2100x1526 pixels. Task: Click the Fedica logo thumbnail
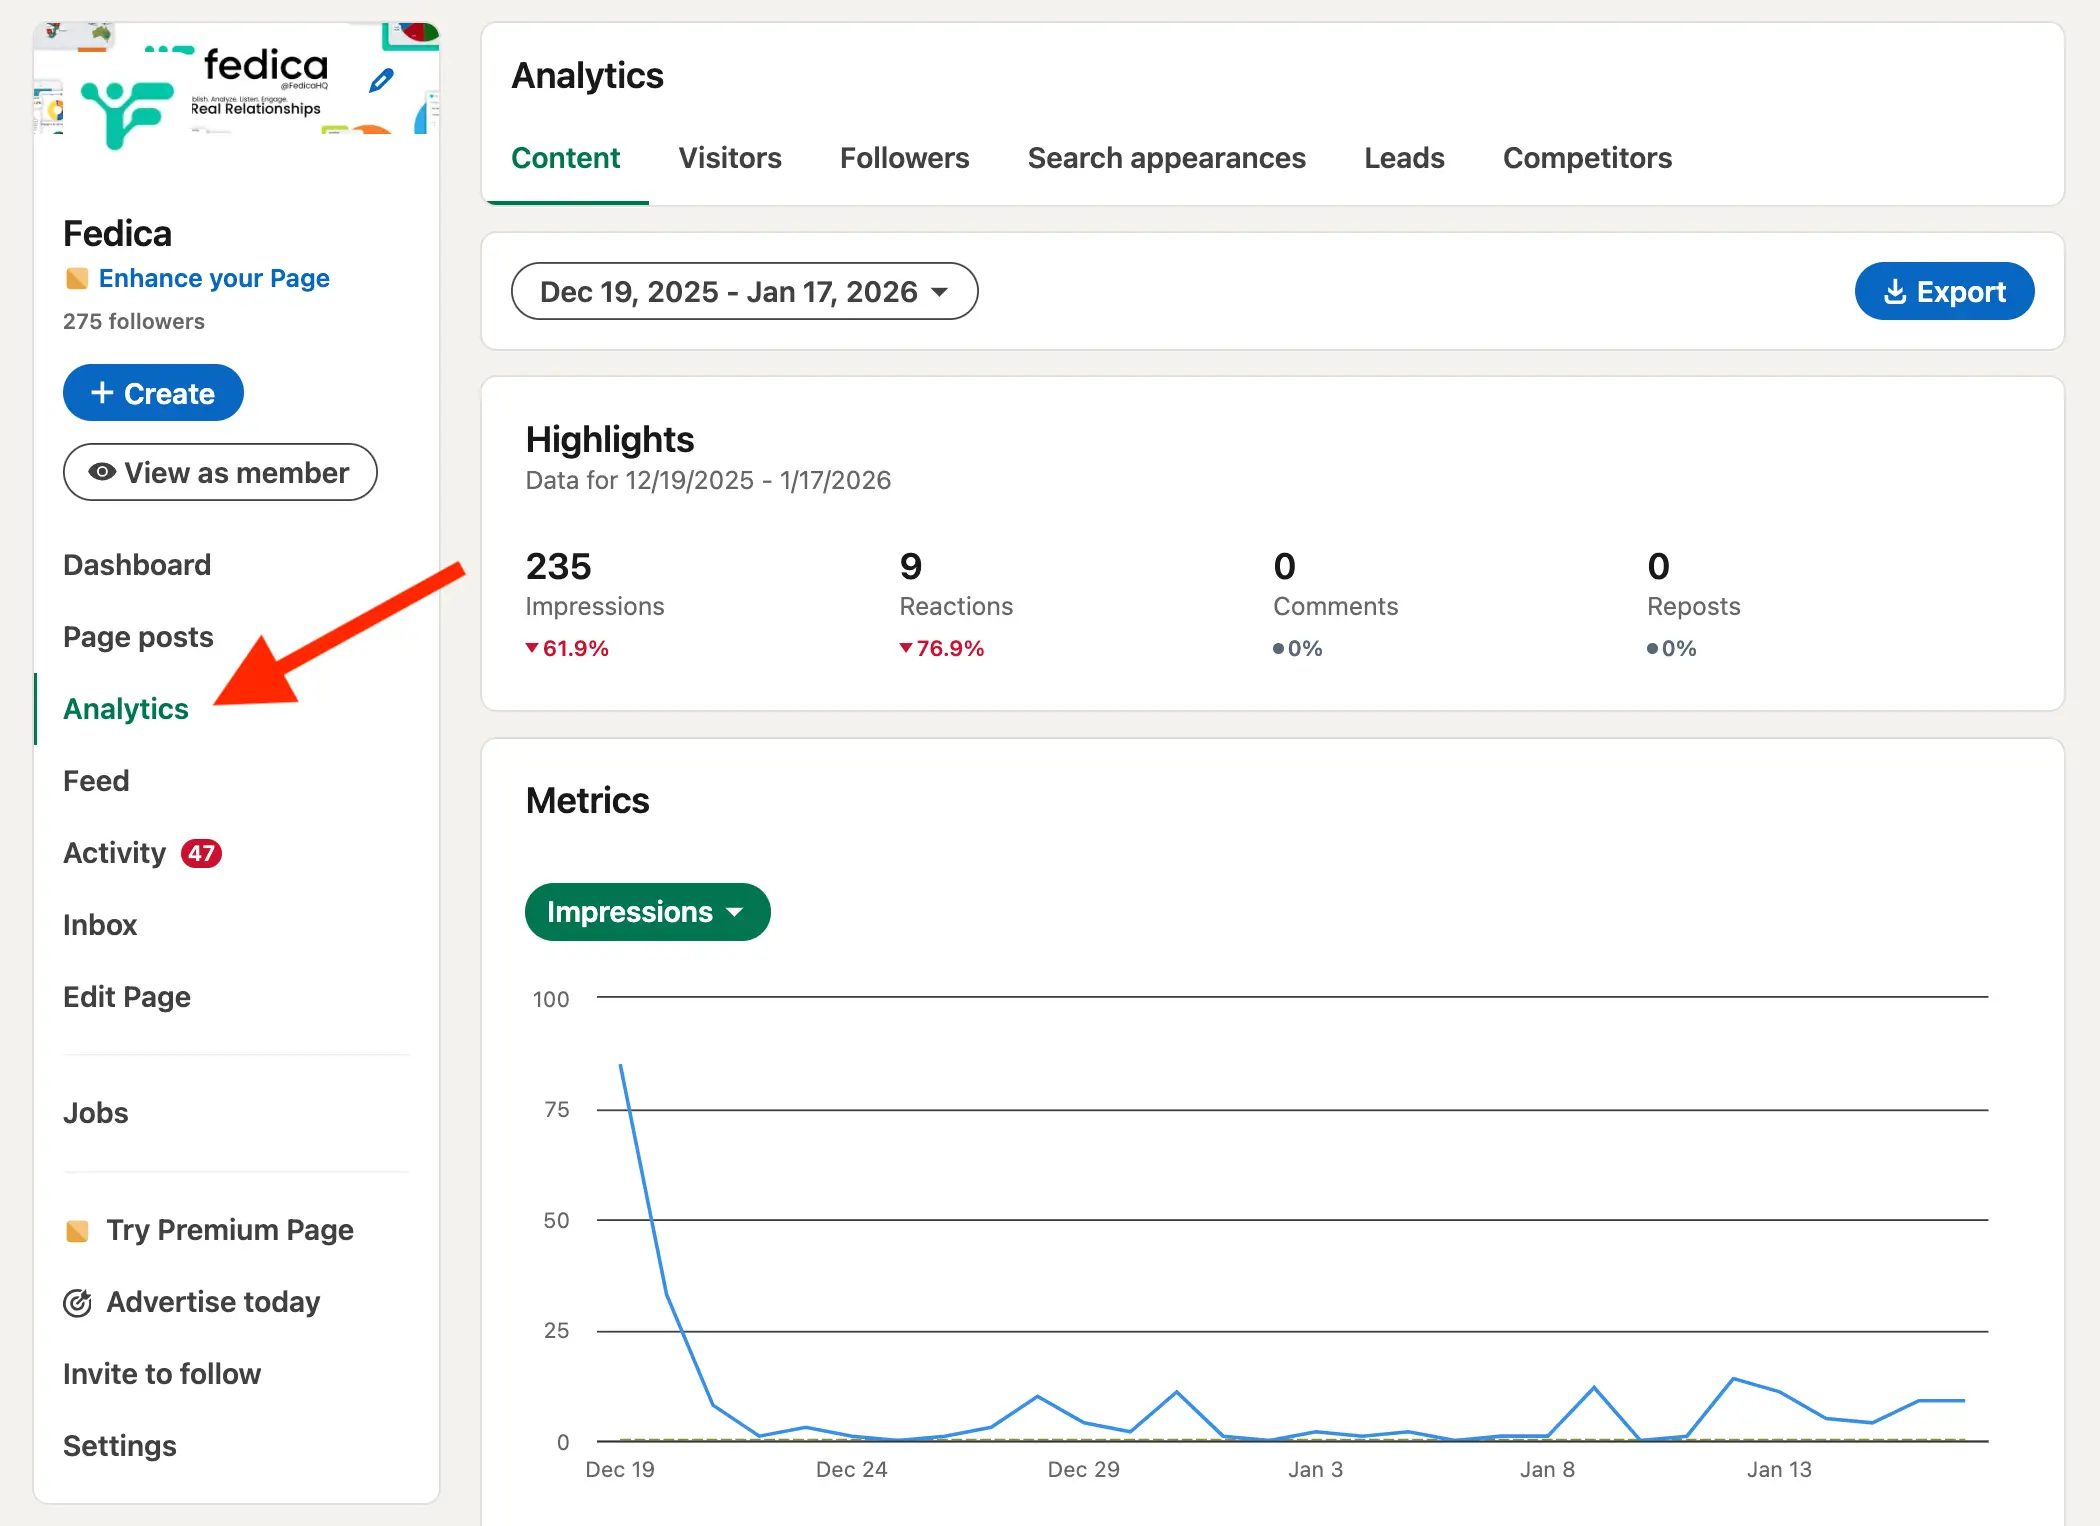coord(124,113)
